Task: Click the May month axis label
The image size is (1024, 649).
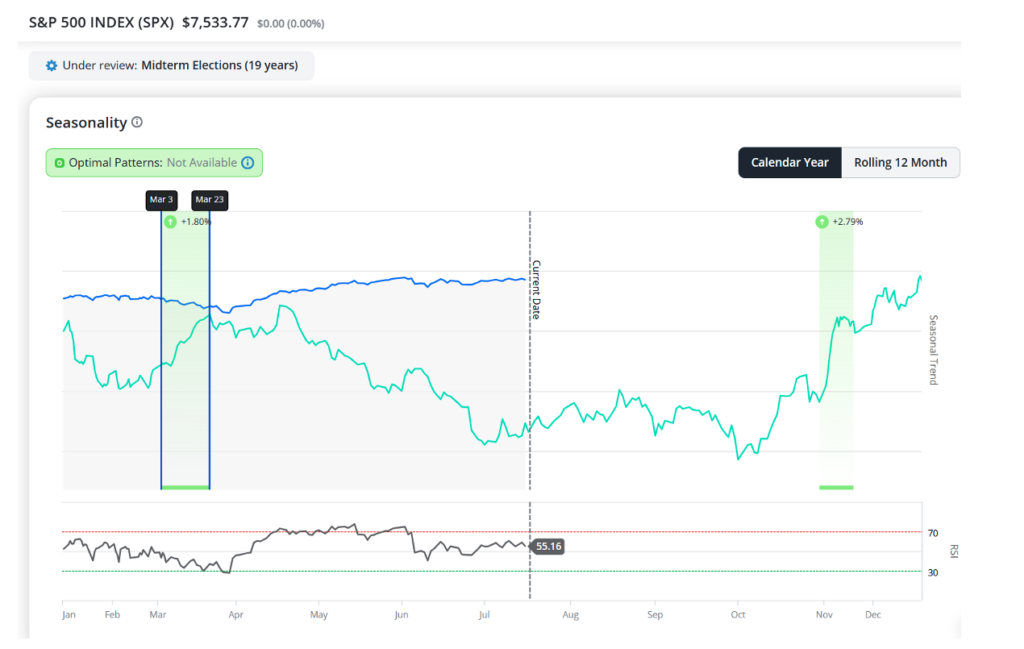Action: click(x=319, y=615)
